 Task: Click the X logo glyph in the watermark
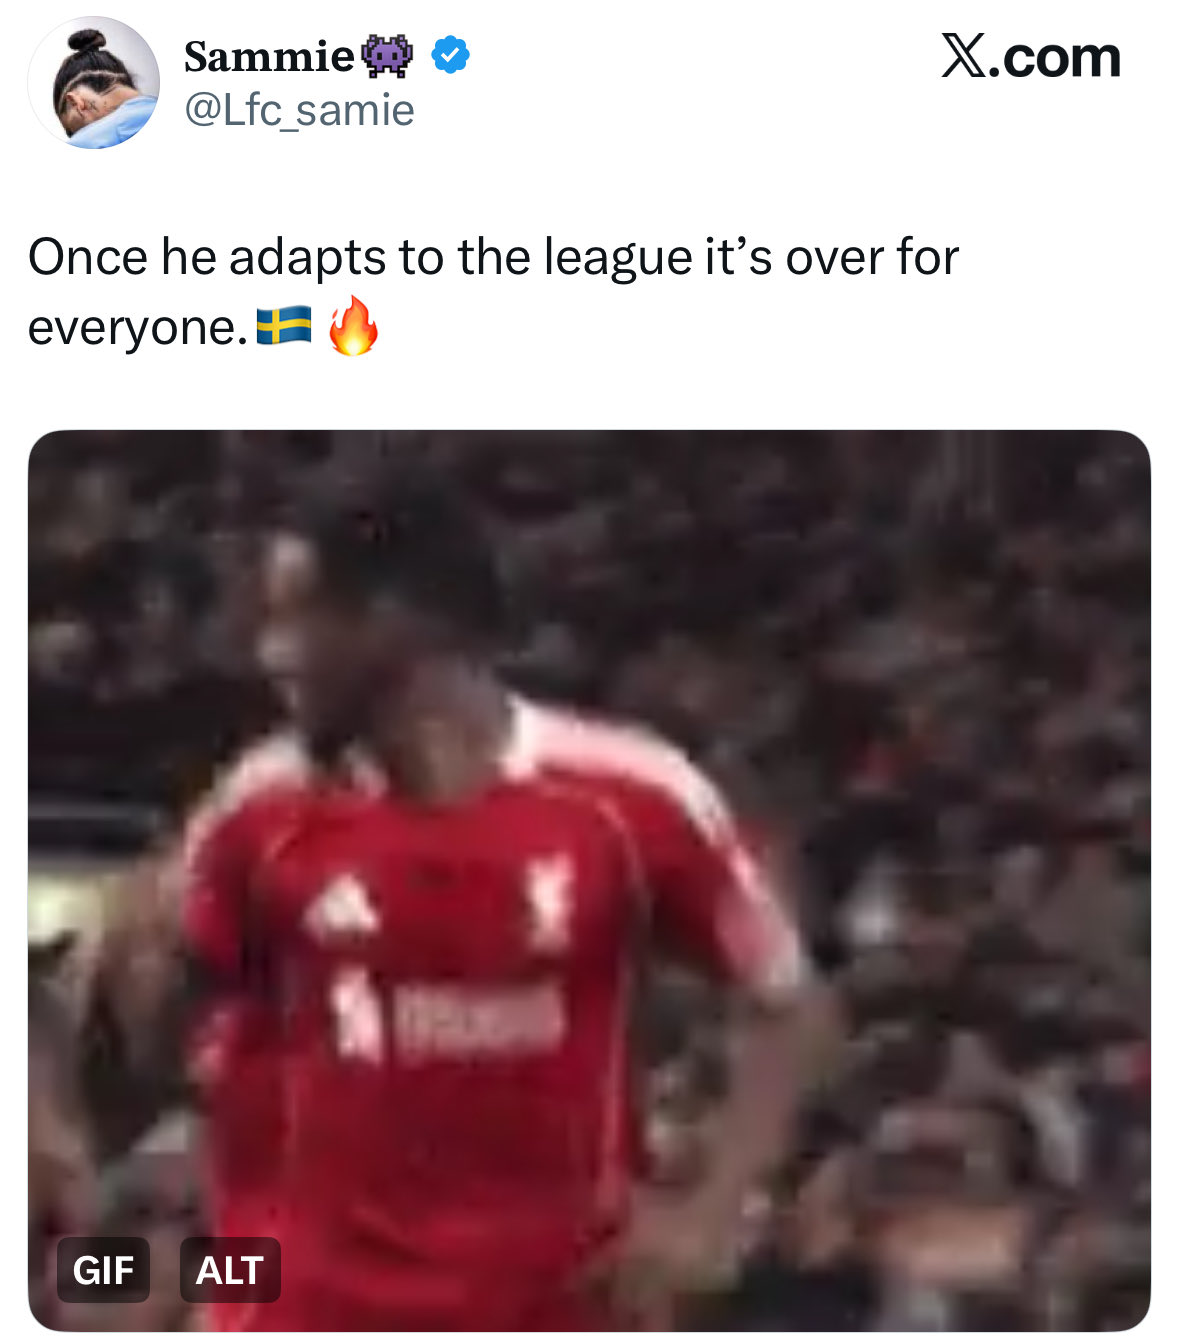[963, 57]
